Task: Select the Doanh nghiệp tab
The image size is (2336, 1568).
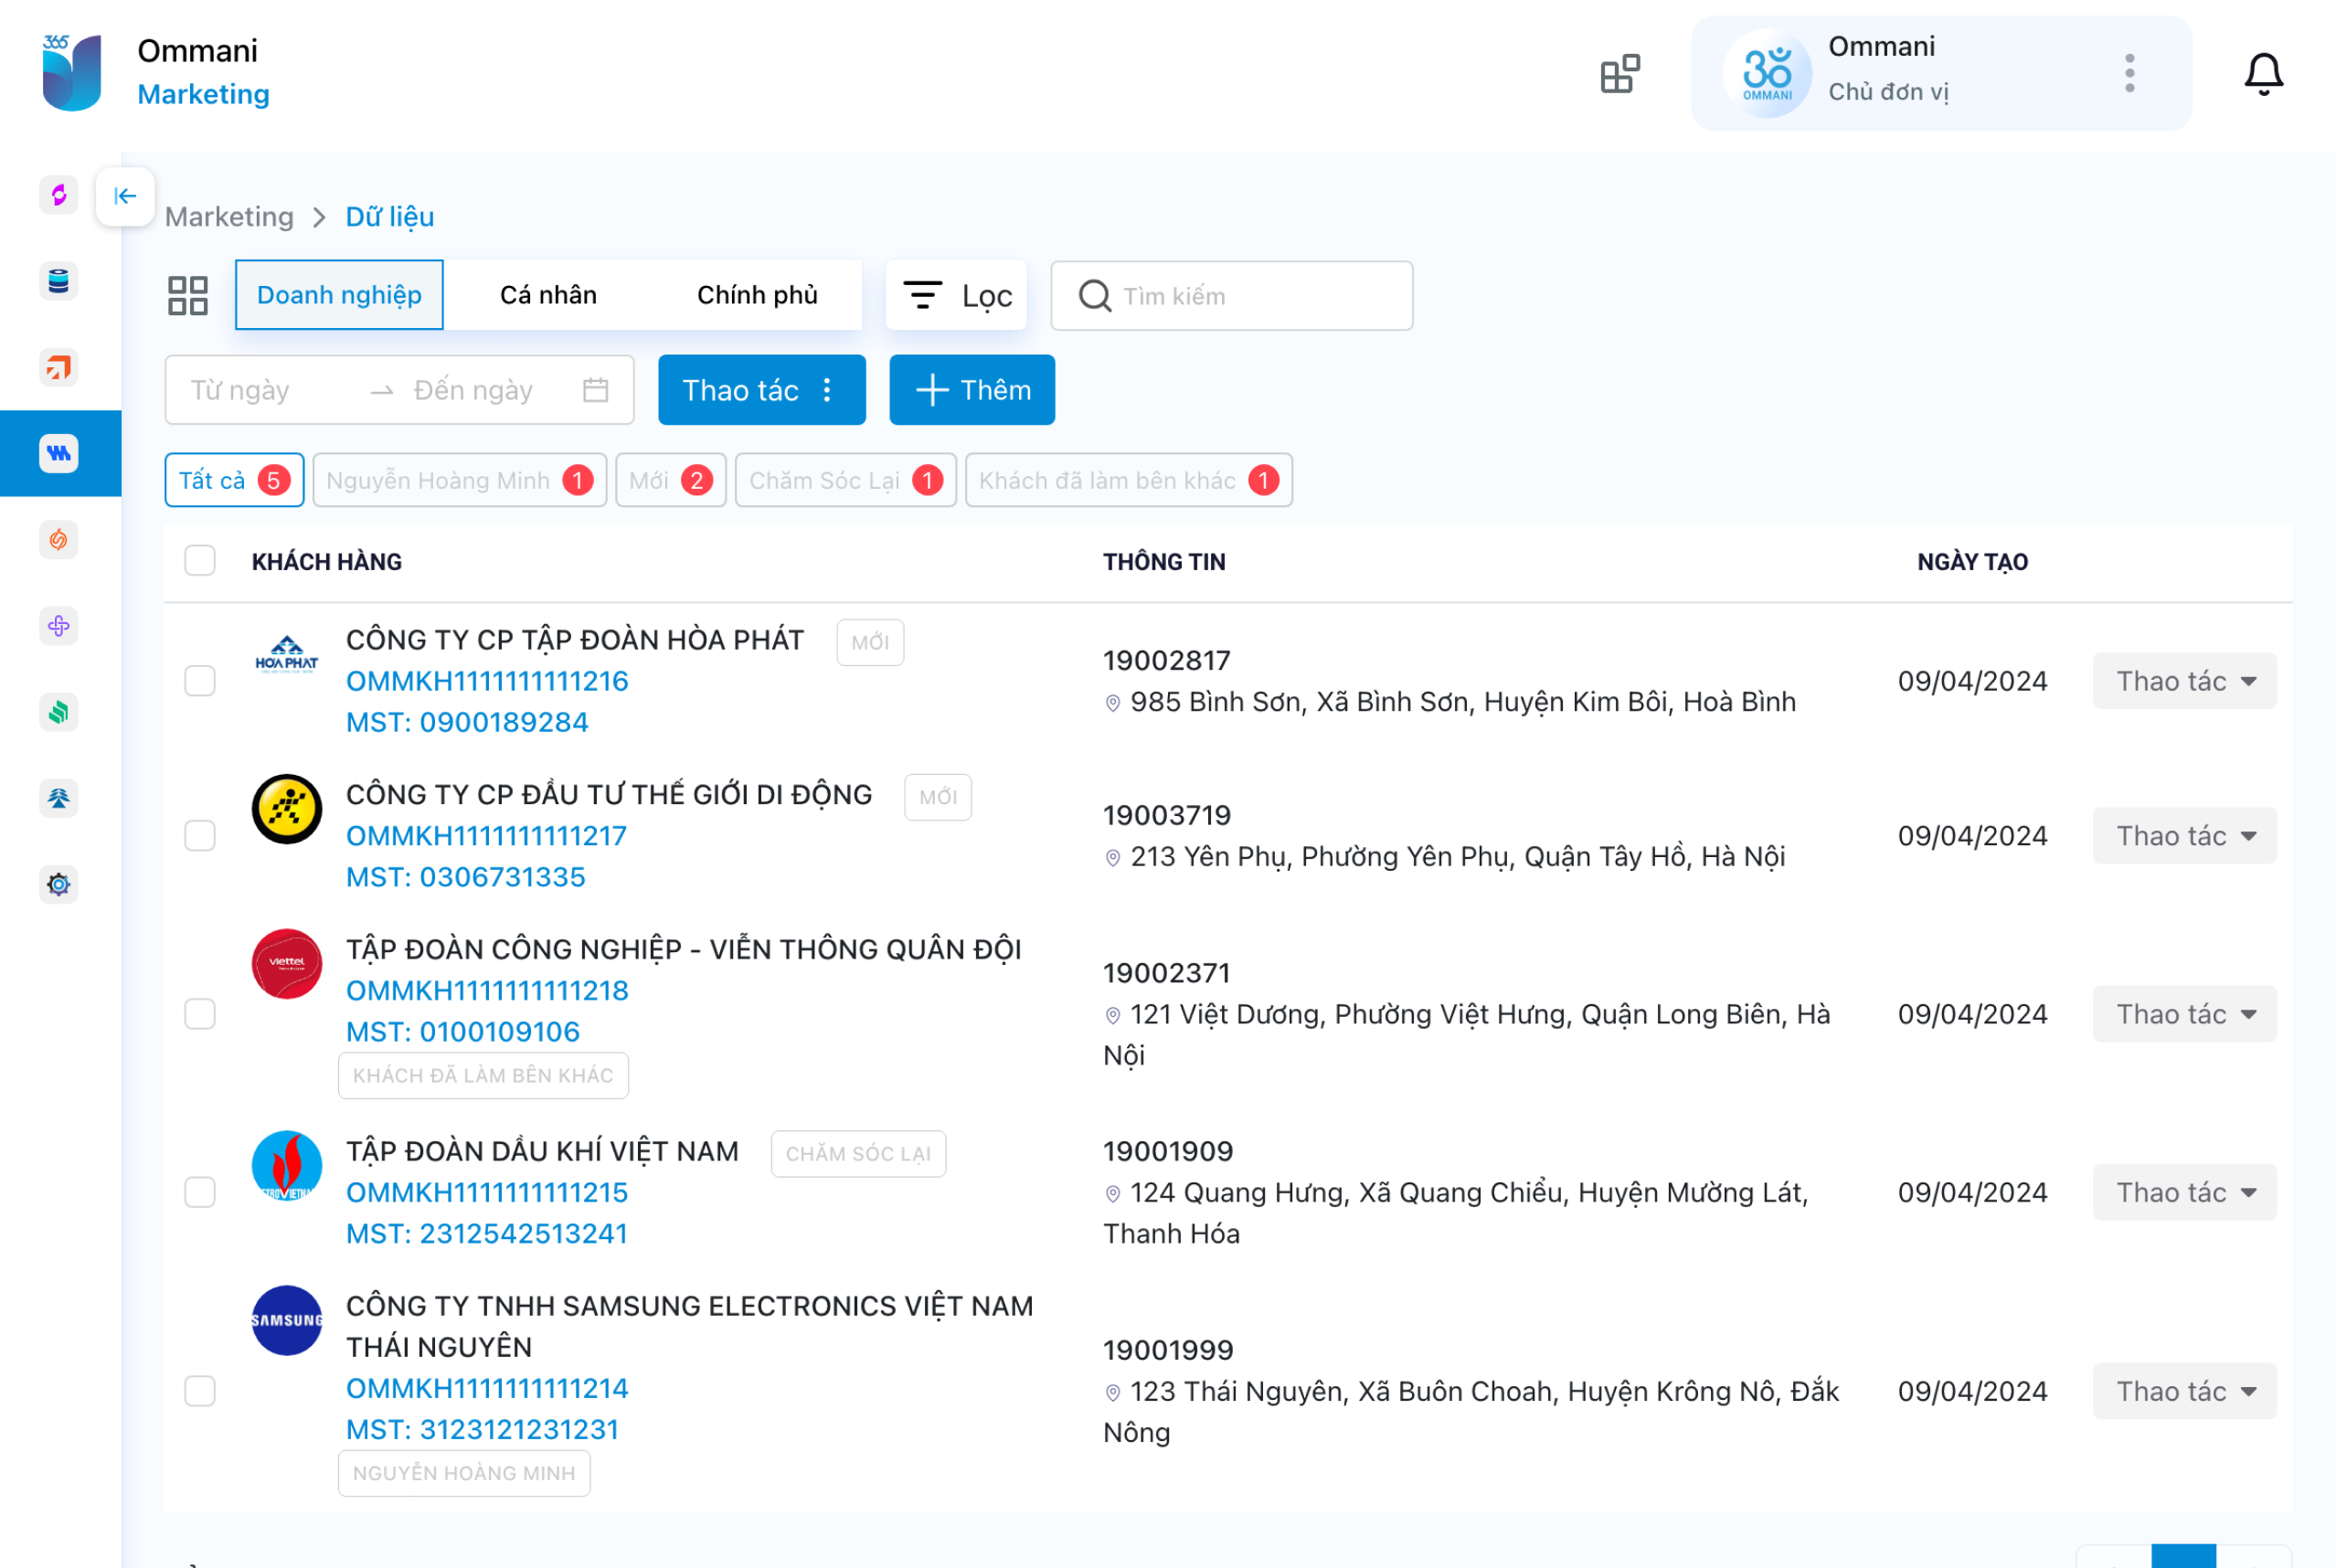Action: 338,294
